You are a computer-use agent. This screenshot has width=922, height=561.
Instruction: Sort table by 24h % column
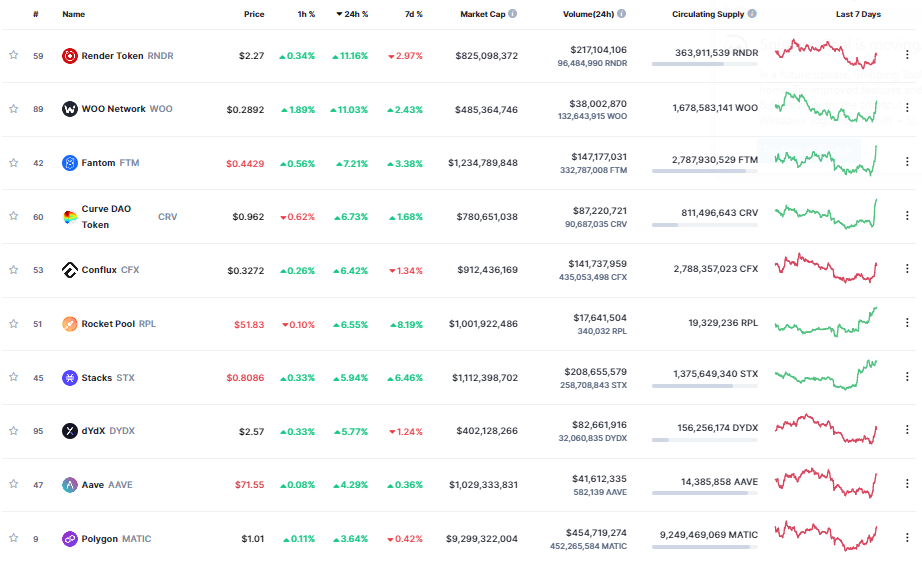tap(352, 14)
